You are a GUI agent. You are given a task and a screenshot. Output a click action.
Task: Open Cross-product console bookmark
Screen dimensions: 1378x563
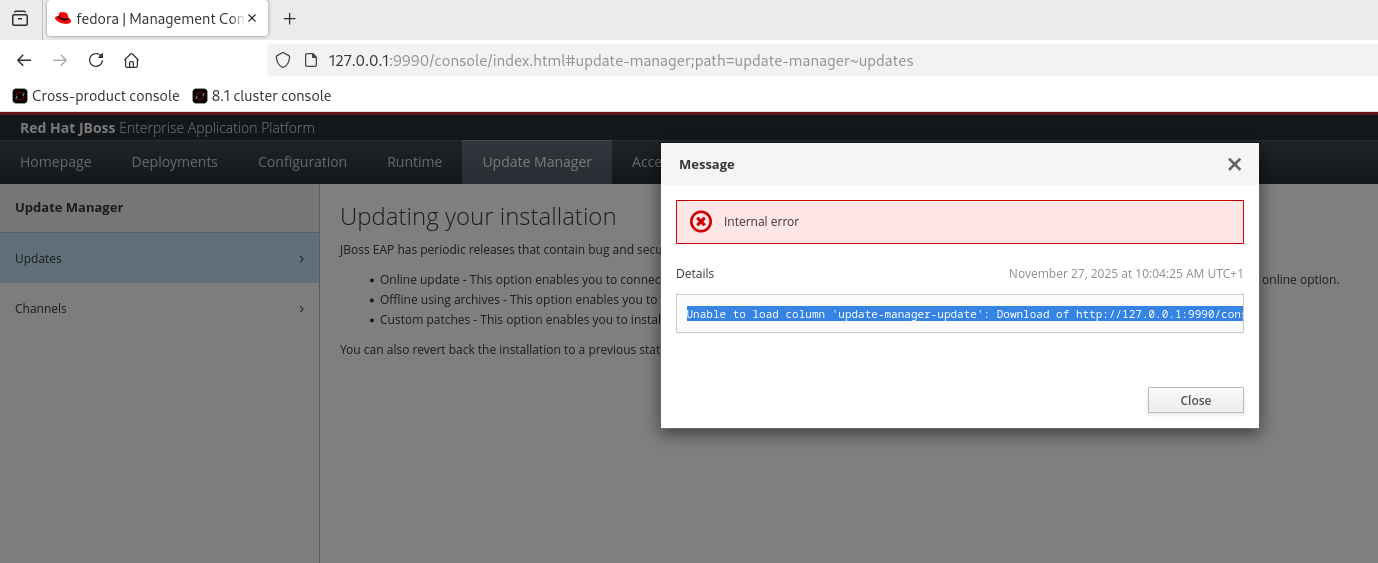(96, 96)
